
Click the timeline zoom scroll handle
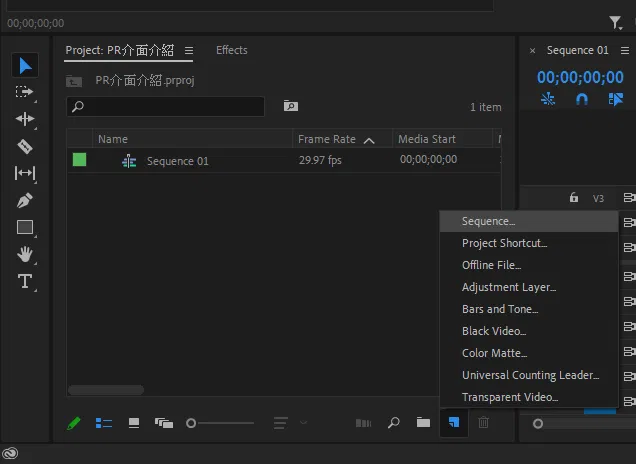[538, 424]
